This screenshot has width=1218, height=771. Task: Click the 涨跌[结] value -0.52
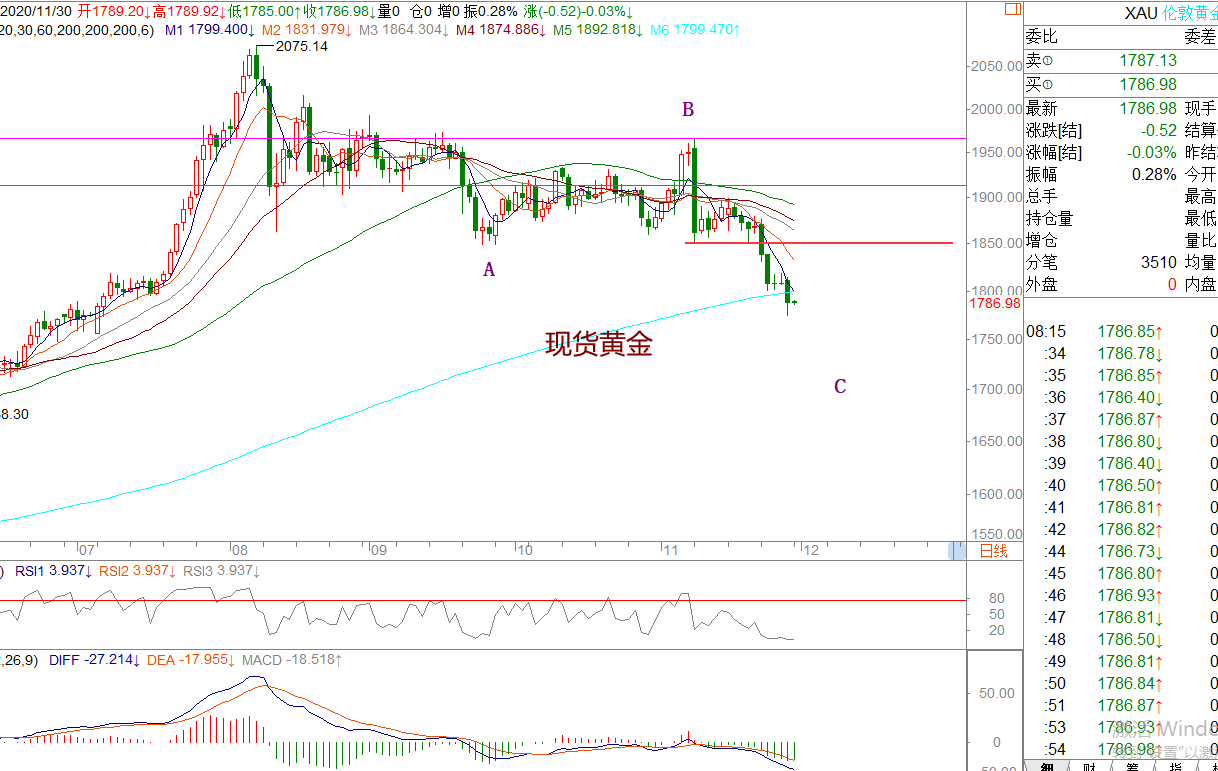1158,131
